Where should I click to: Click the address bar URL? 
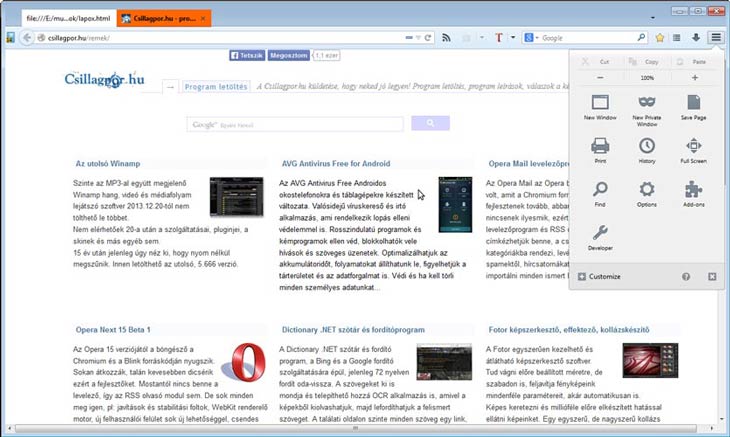click(x=79, y=38)
